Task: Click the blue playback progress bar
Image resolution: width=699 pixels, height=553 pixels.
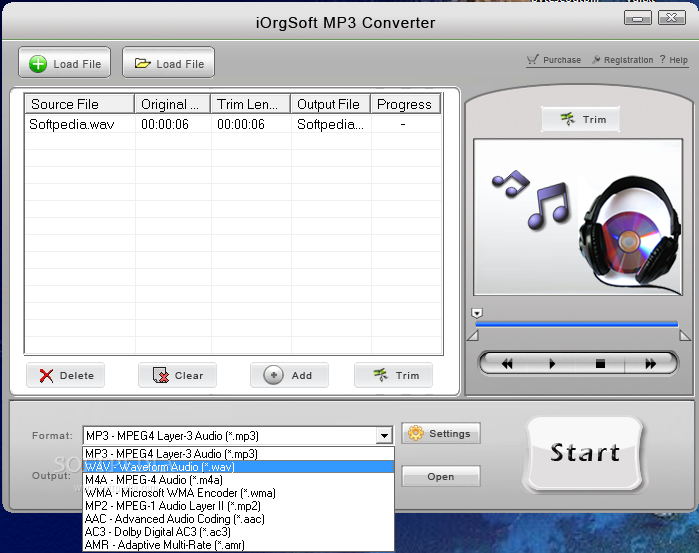Action: (x=577, y=324)
